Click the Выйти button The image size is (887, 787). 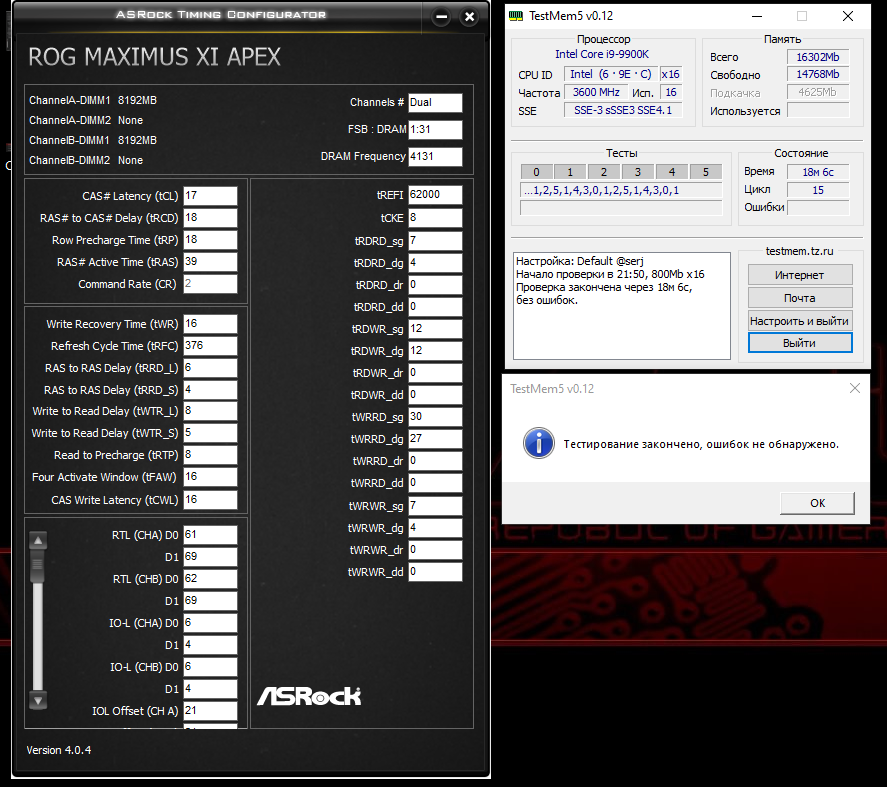point(799,343)
